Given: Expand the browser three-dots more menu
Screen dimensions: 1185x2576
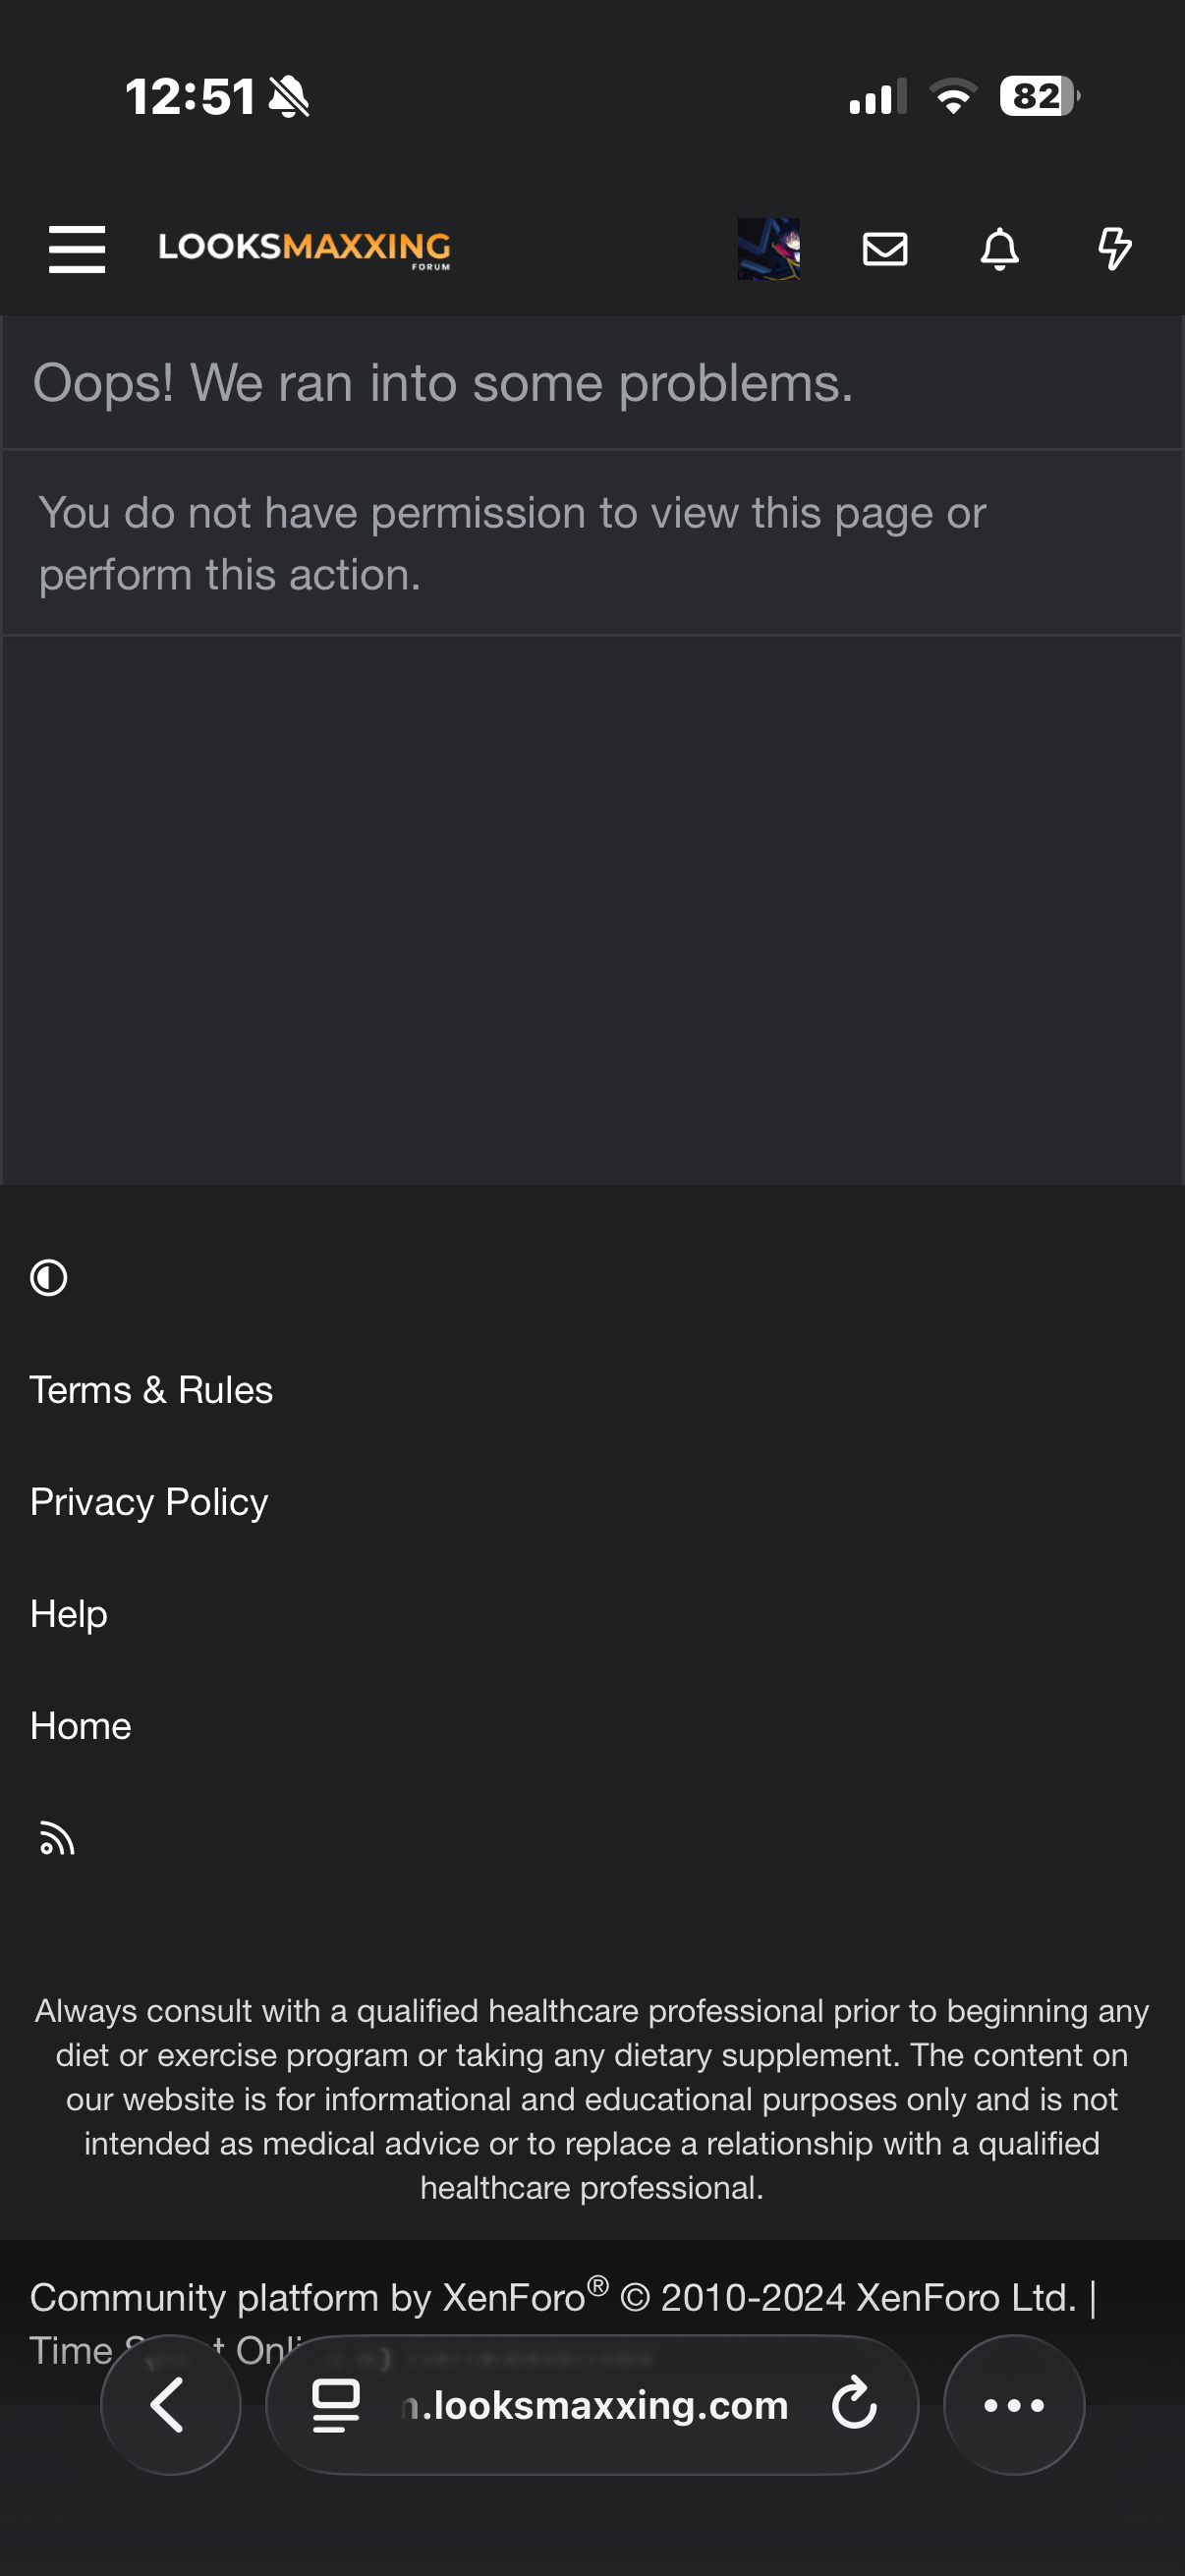Looking at the screenshot, I should (x=1014, y=2405).
